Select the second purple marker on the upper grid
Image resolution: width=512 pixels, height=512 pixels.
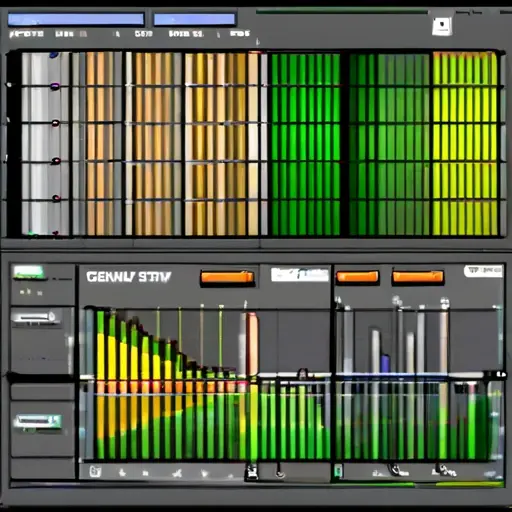[55, 87]
